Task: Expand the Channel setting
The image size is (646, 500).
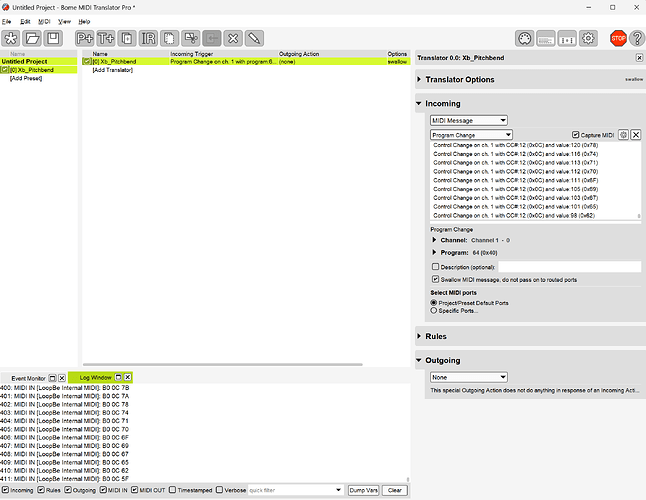Action: 434,240
